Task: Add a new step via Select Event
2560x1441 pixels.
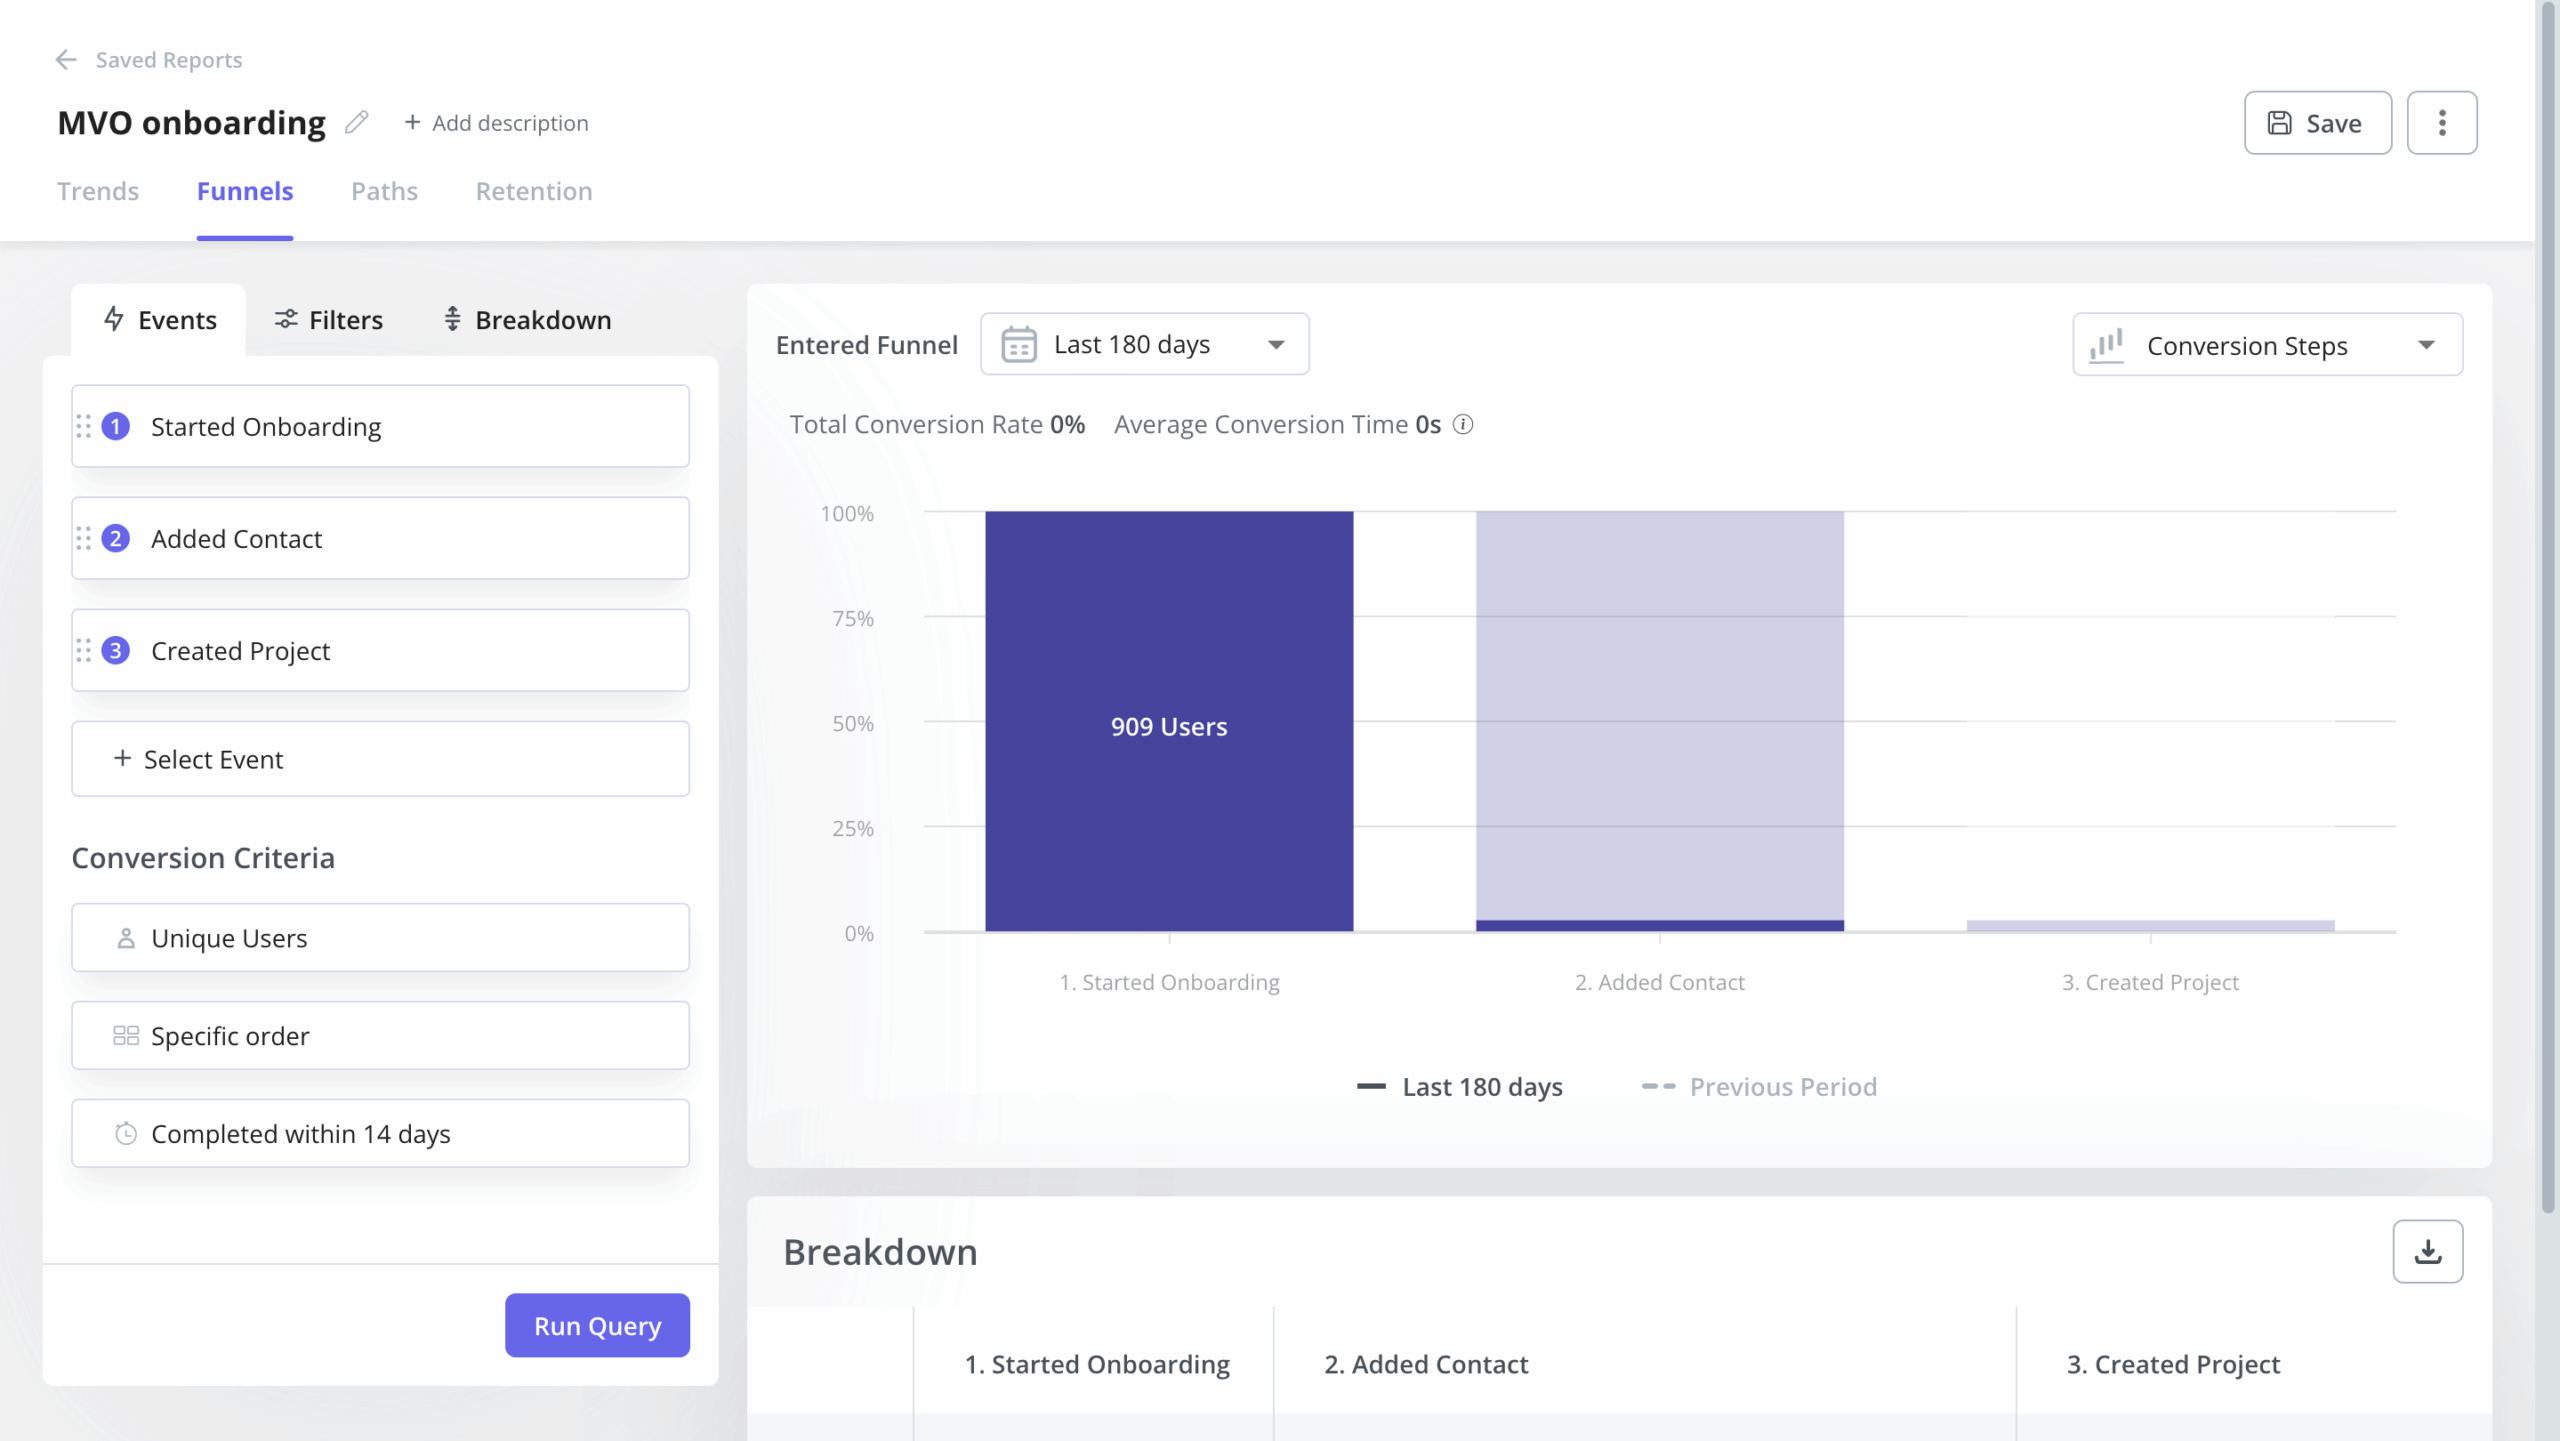Action: (x=380, y=758)
